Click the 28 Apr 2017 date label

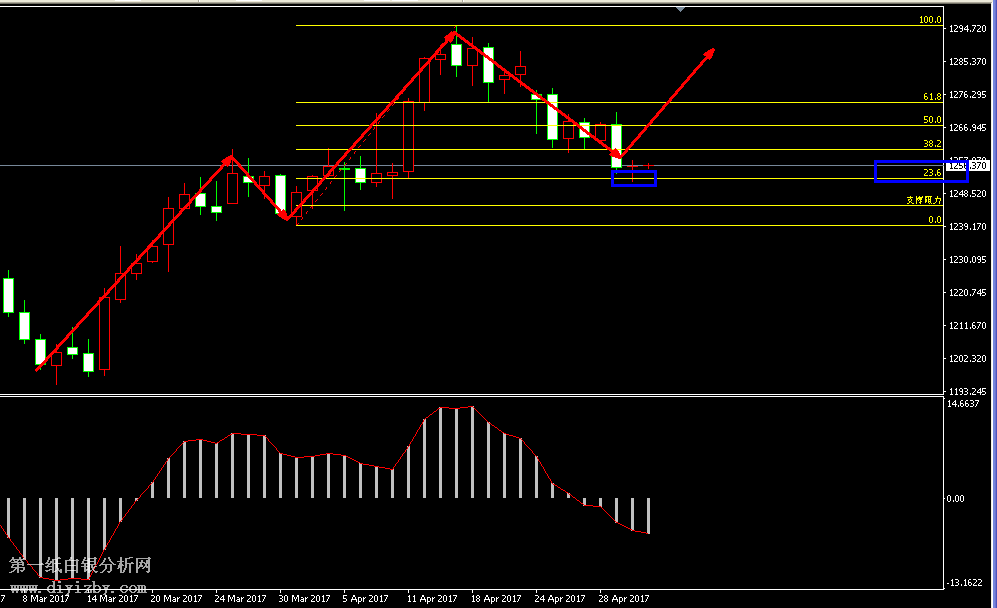pyautogui.click(x=624, y=599)
